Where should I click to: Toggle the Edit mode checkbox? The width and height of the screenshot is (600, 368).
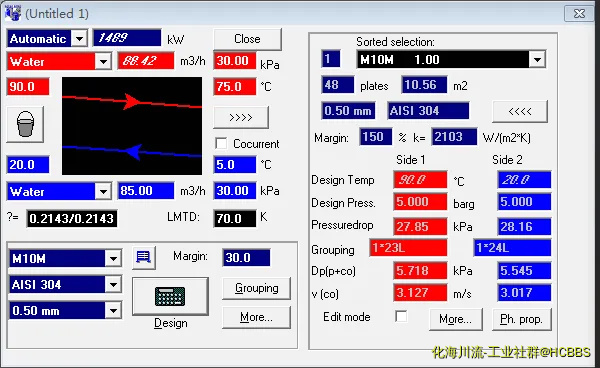pyautogui.click(x=401, y=316)
